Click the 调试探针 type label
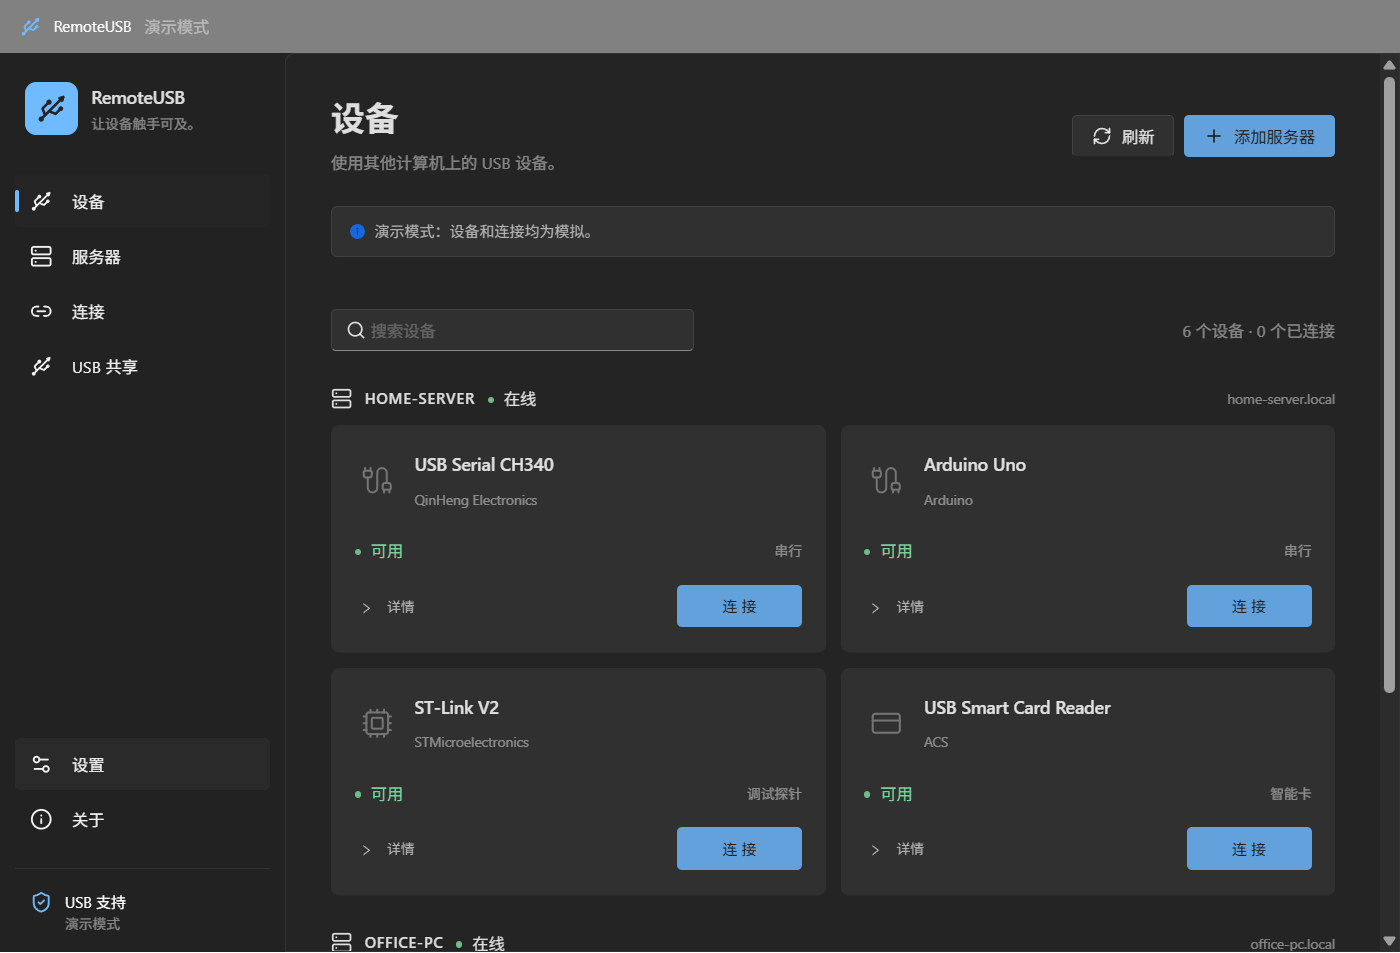This screenshot has width=1400, height=953. 774,794
